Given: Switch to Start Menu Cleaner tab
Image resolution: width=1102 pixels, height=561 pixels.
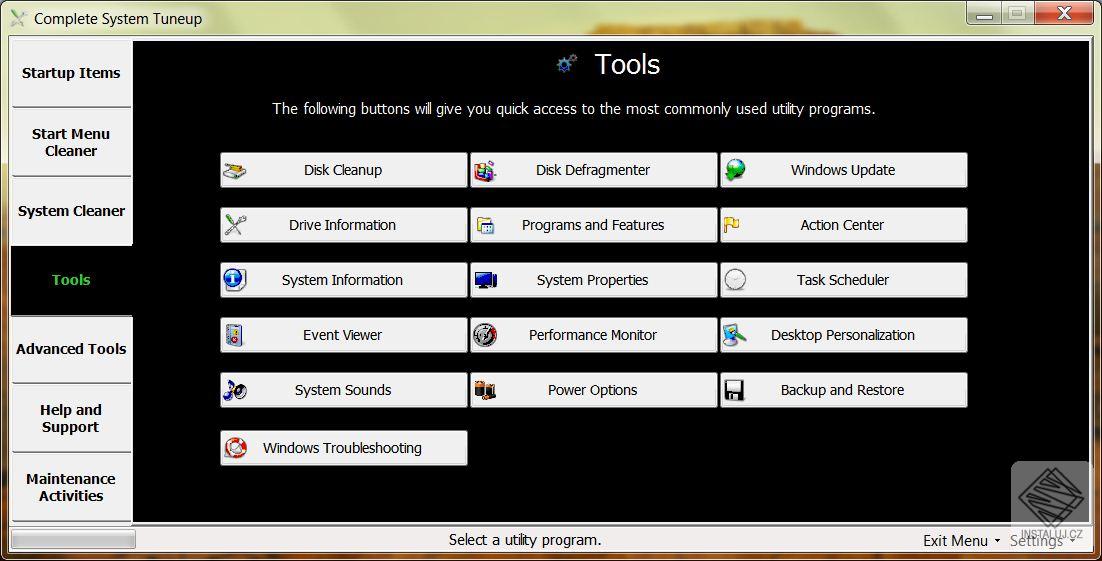Looking at the screenshot, I should (71, 142).
